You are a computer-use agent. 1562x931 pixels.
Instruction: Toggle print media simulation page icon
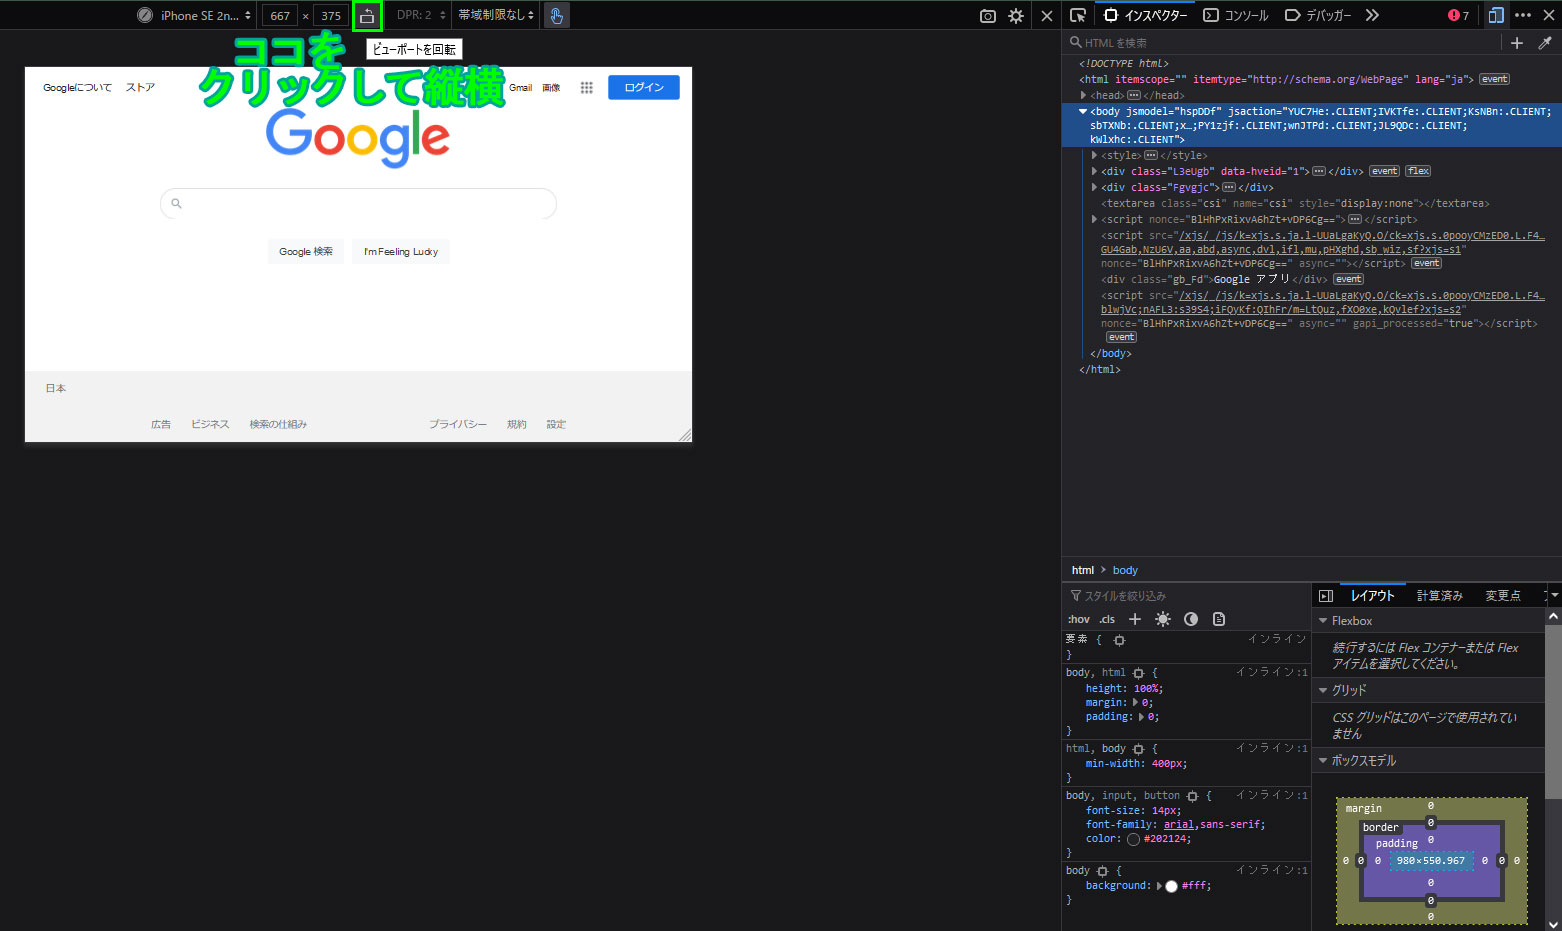(1218, 619)
